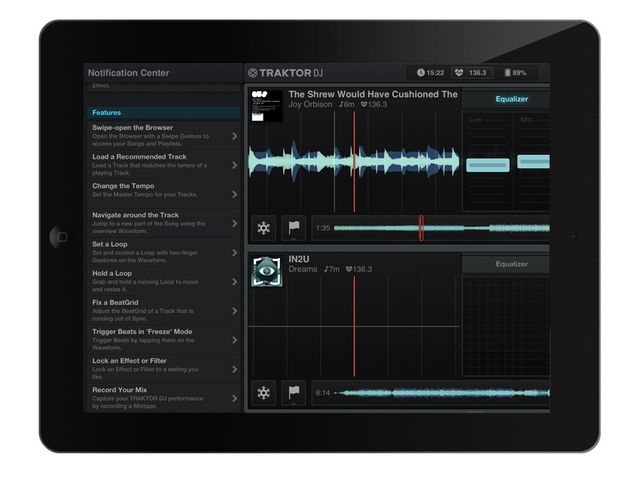Open bottom deck FX snowflake button

pos(264,393)
